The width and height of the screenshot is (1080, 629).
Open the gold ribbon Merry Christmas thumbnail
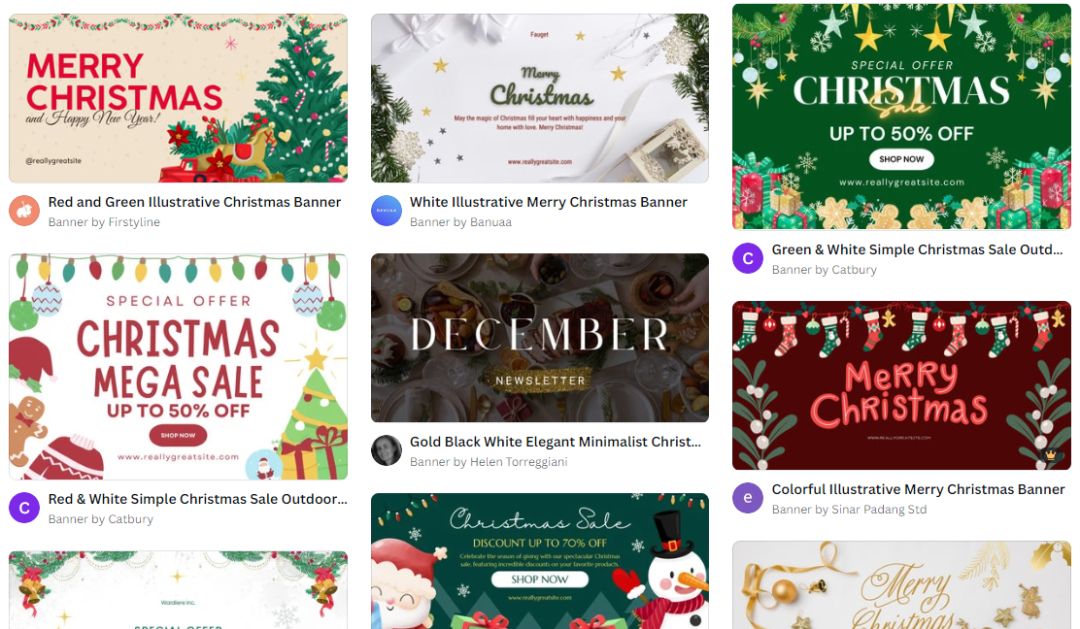pyautogui.click(x=902, y=585)
